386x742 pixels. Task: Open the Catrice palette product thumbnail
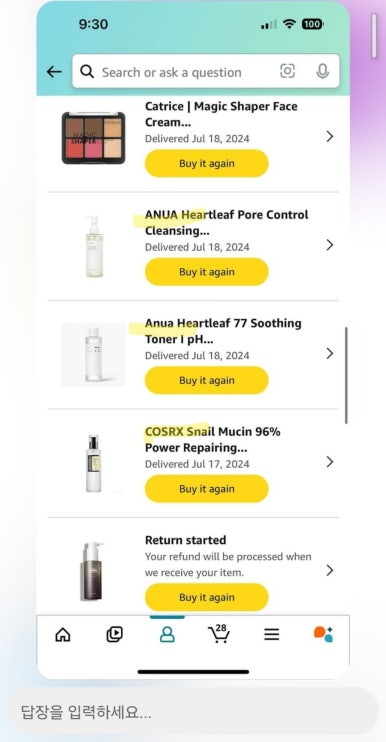coord(94,138)
